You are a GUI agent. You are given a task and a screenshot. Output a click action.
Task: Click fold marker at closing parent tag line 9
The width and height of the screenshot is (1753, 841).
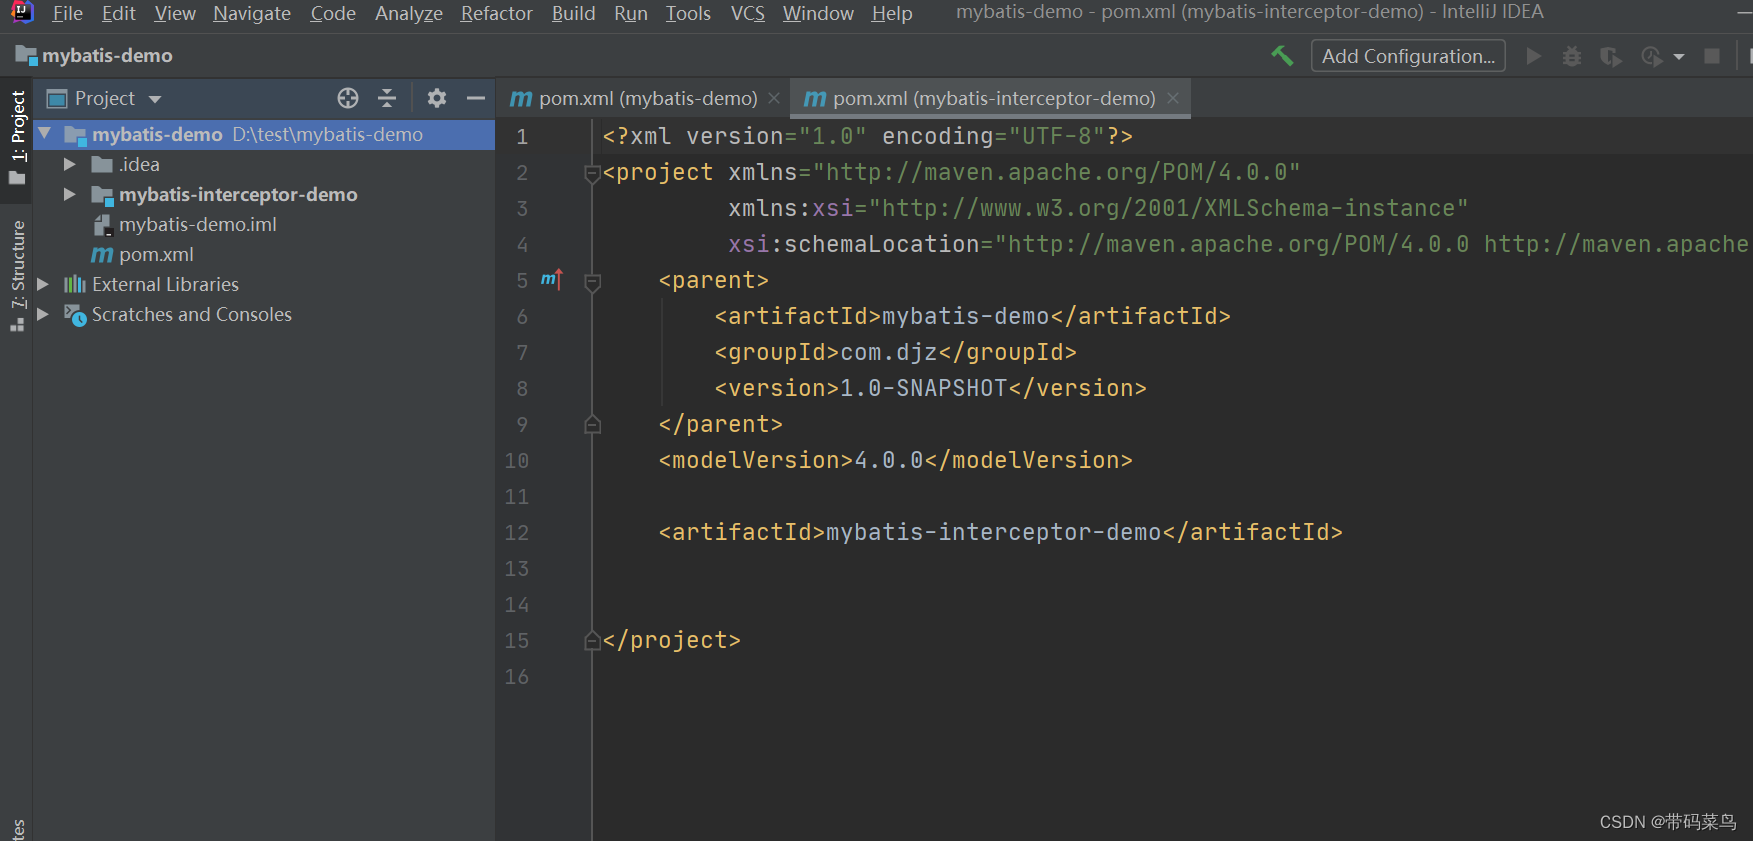[592, 424]
